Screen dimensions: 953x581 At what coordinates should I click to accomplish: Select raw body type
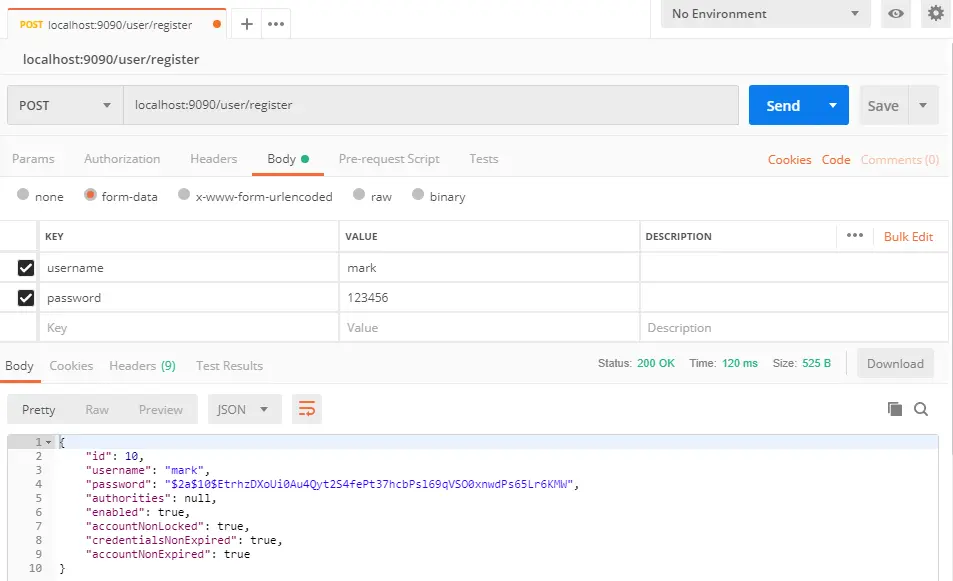pos(359,194)
